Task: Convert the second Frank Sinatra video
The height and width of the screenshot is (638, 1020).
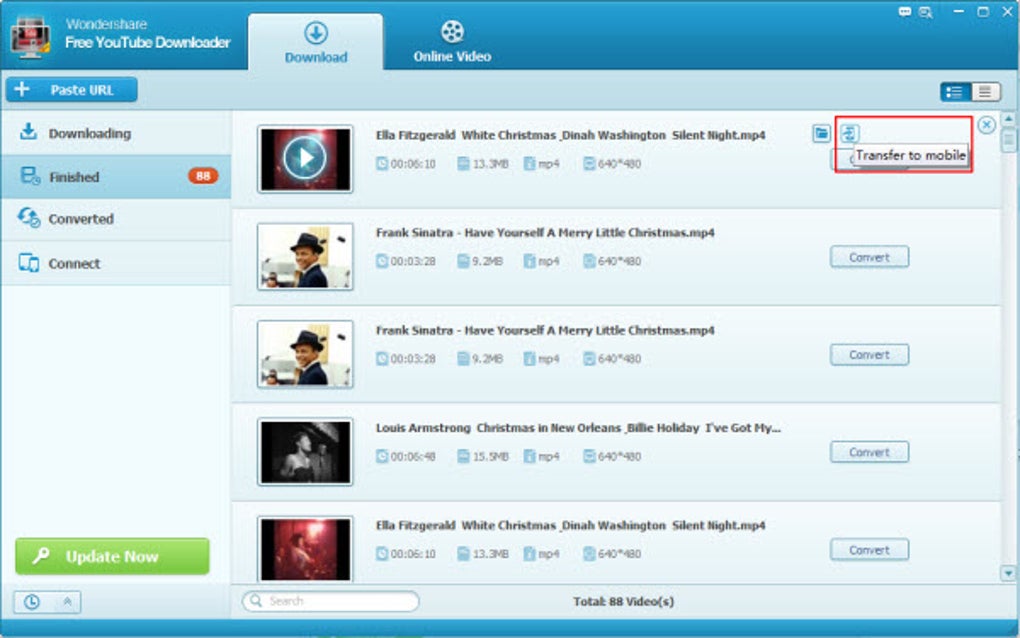Action: 869,354
